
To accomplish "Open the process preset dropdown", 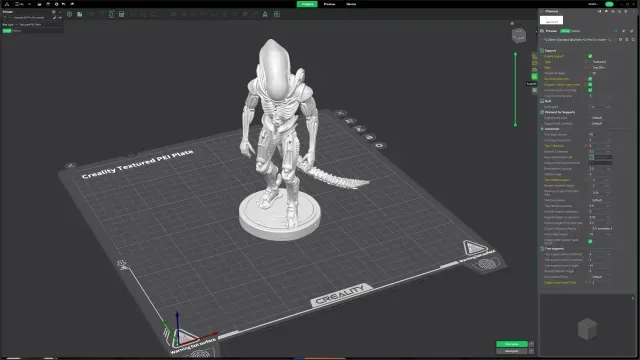I will [x=578, y=40].
